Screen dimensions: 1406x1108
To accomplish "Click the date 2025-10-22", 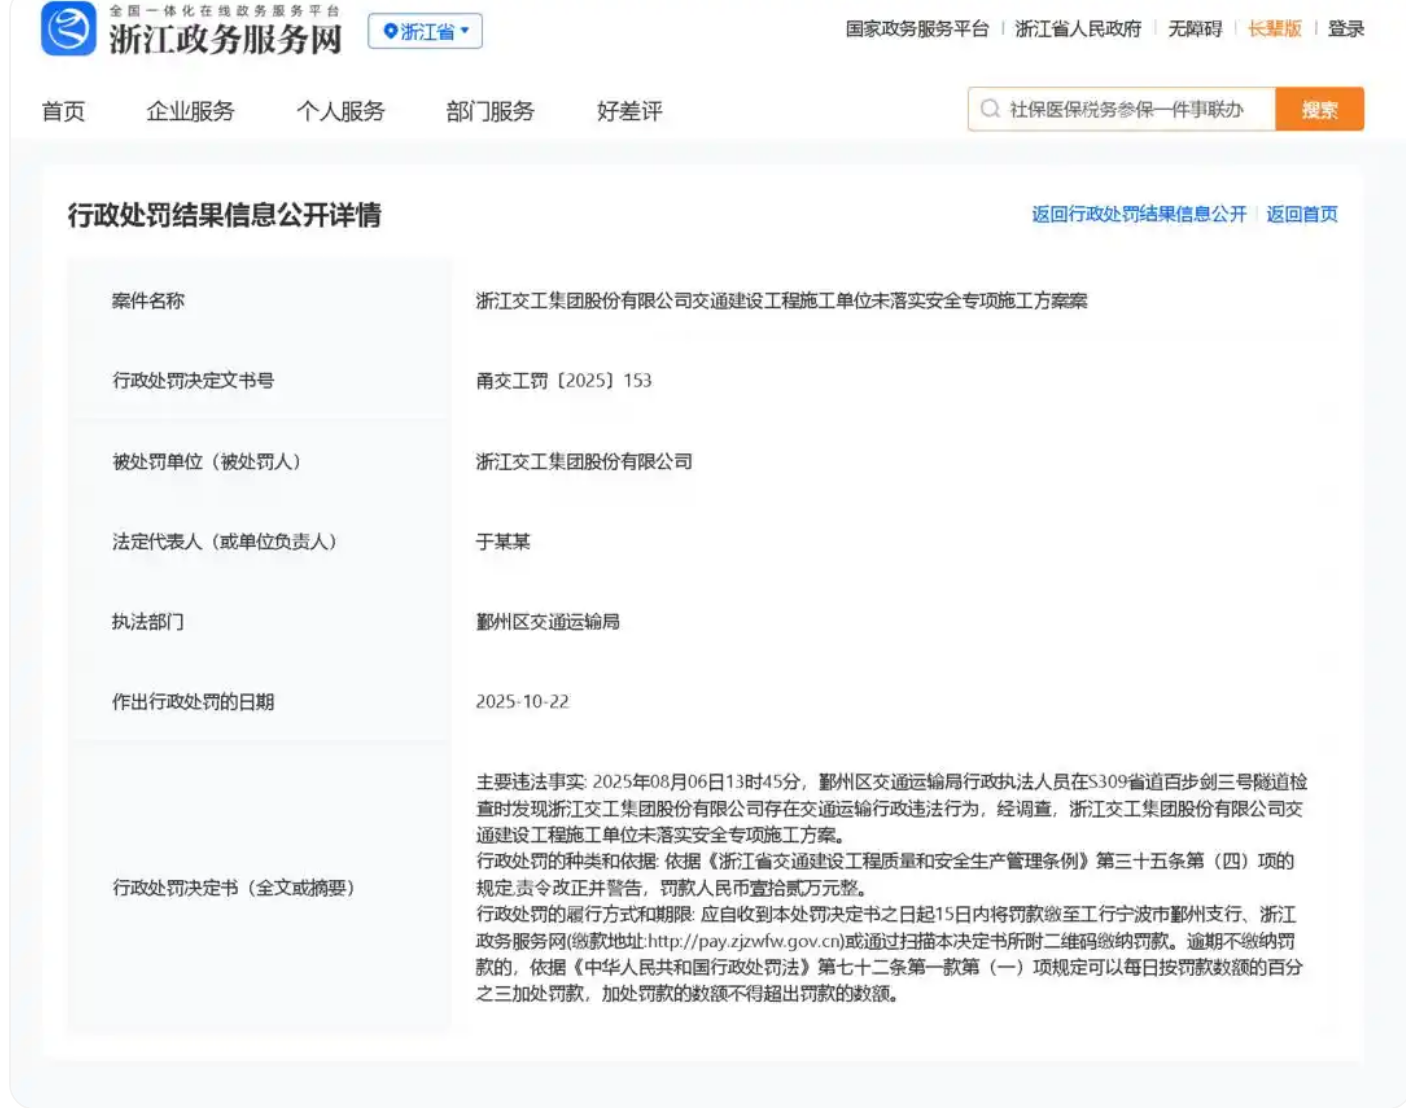I will click(522, 702).
